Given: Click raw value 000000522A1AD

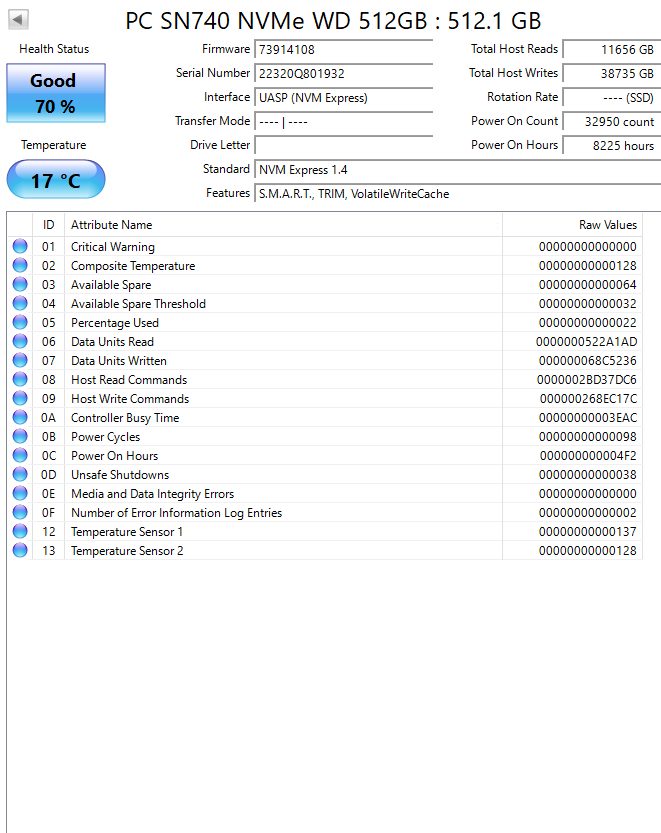Looking at the screenshot, I should coord(587,342).
